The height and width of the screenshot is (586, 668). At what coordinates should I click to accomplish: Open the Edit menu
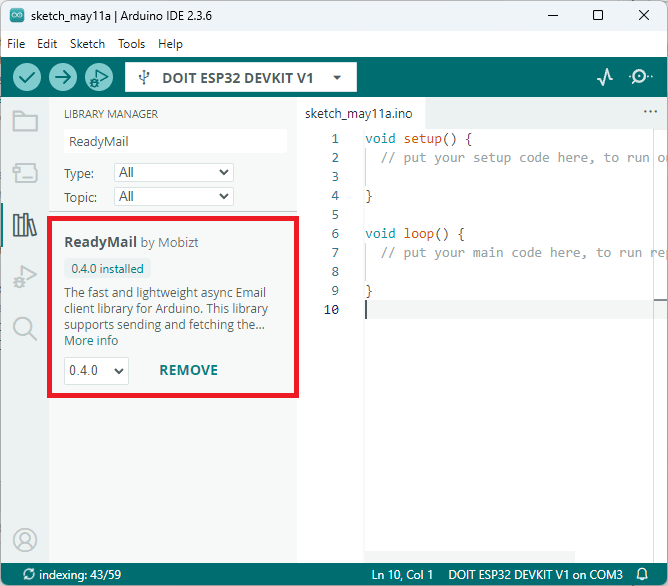(47, 44)
